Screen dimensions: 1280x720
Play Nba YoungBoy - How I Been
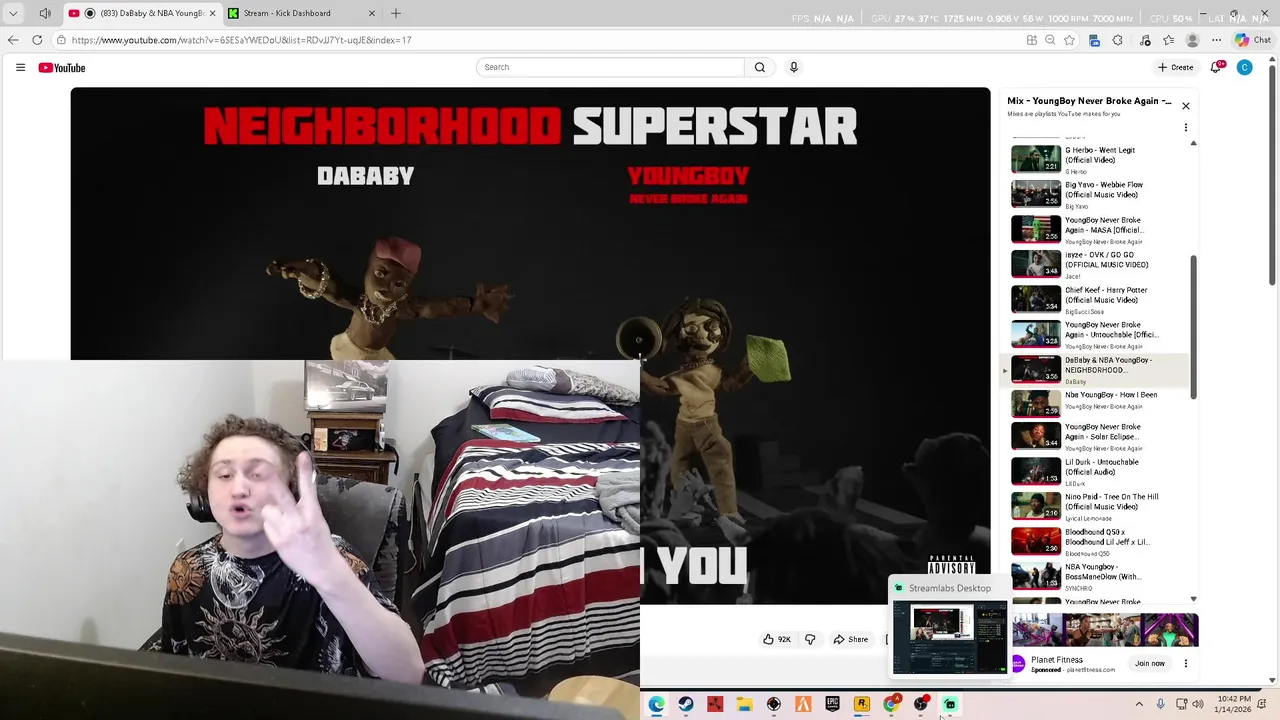point(1095,403)
